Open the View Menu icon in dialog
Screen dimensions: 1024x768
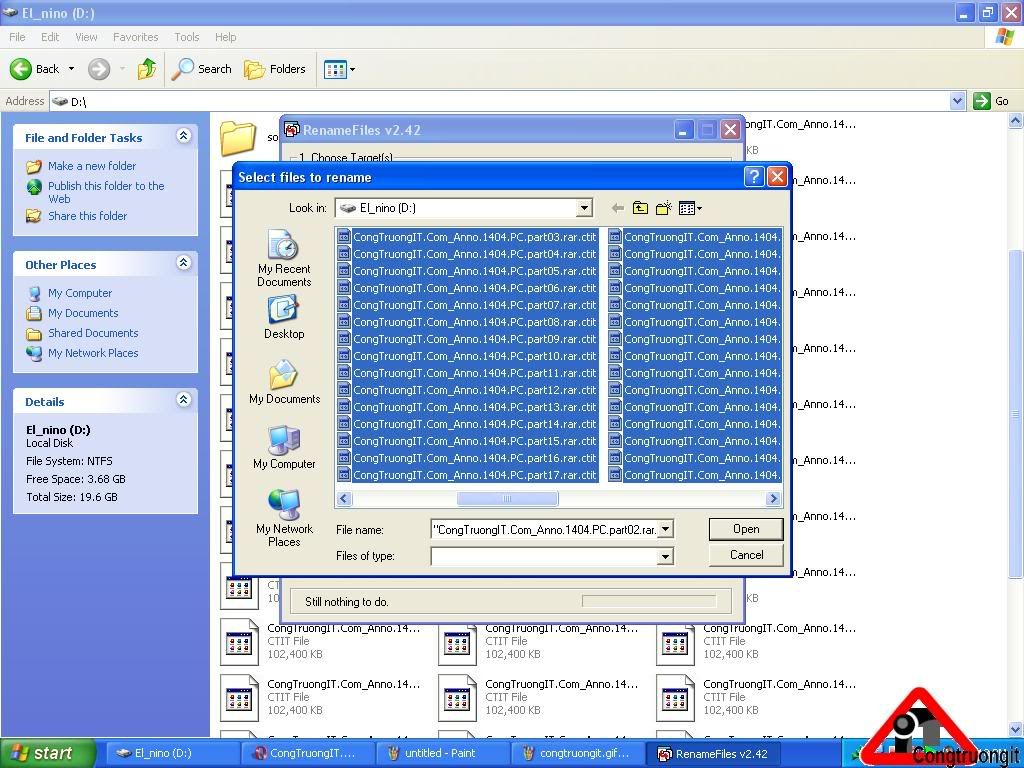(690, 208)
